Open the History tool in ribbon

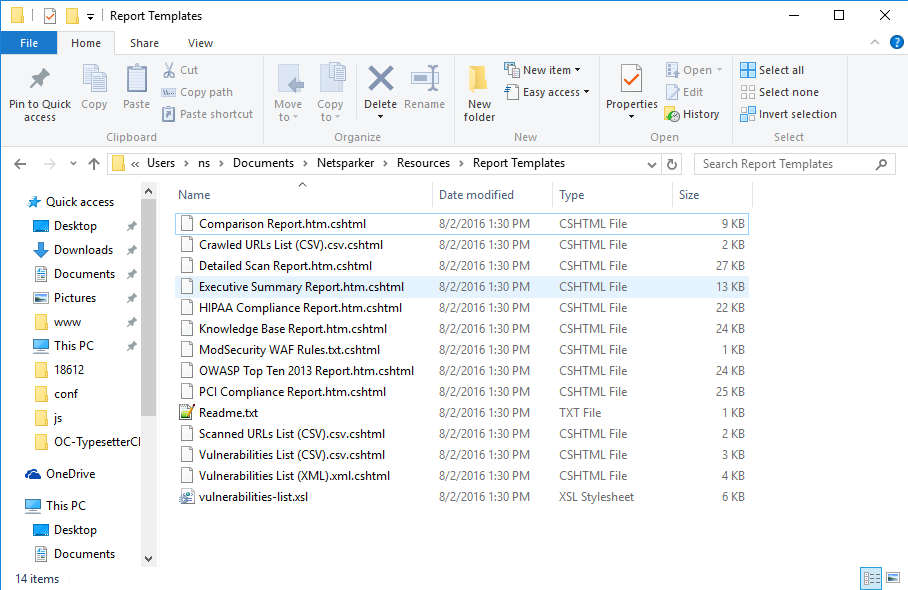[692, 114]
